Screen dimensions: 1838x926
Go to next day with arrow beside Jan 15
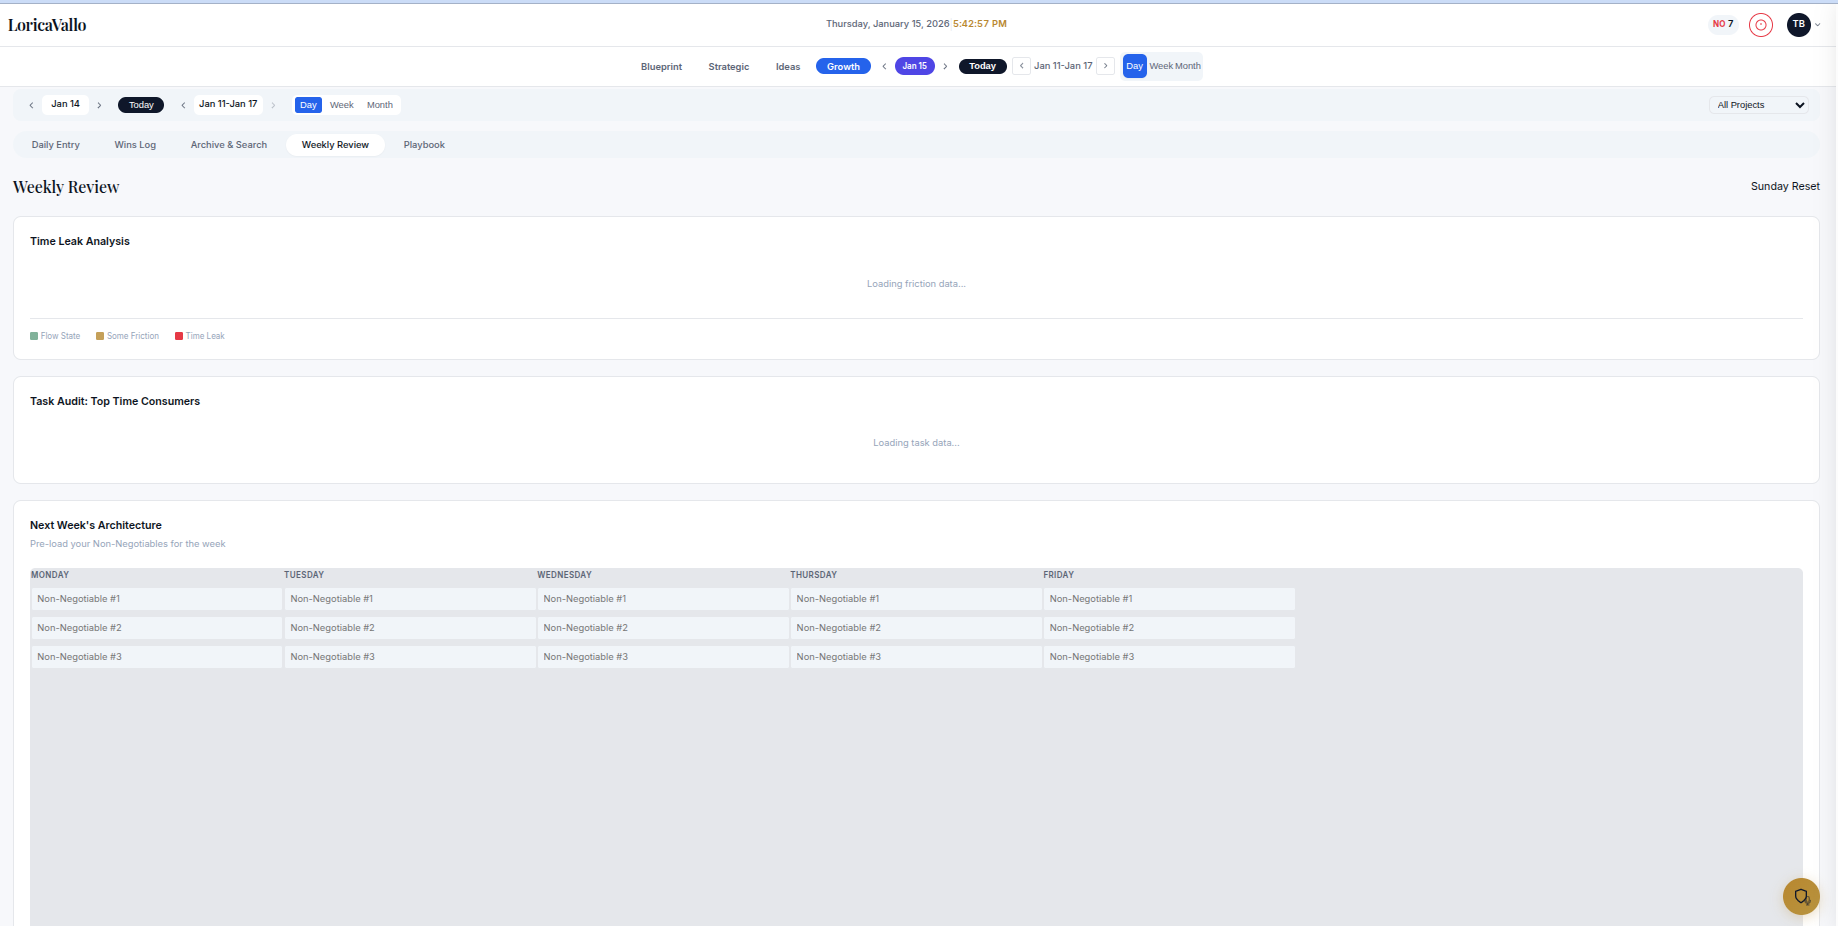tap(945, 65)
